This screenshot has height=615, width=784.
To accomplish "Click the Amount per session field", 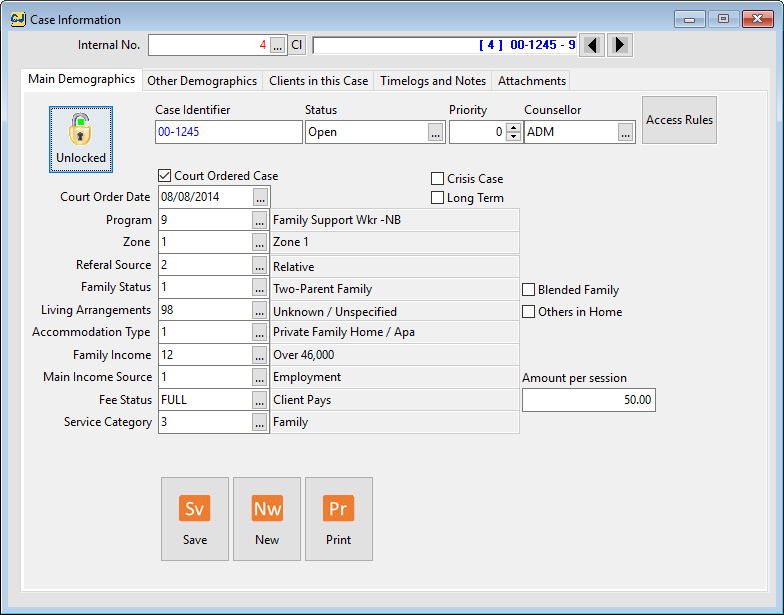I will coord(588,400).
